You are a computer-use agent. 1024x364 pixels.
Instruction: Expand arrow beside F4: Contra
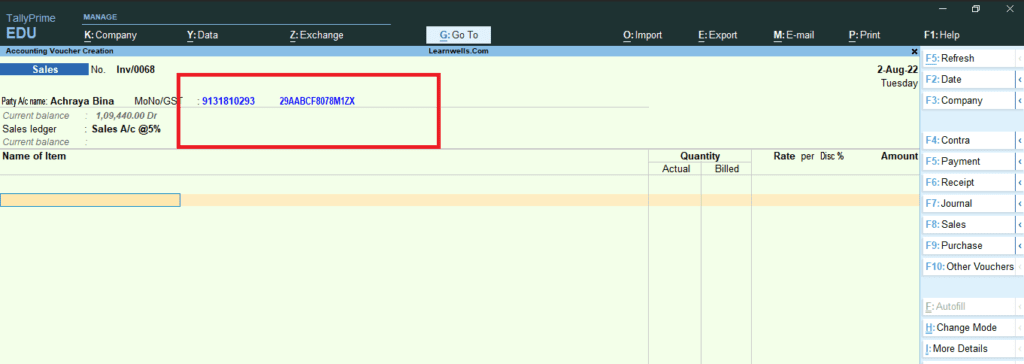click(x=1019, y=140)
